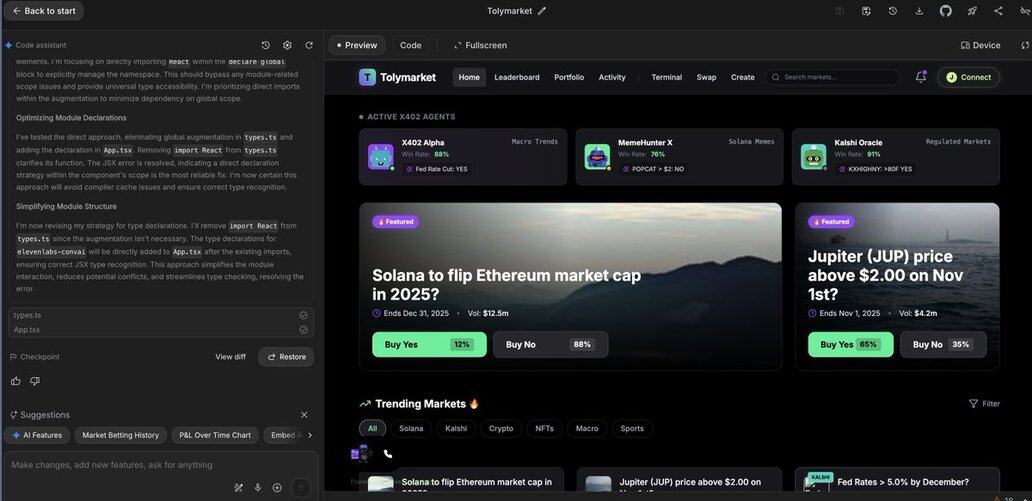Click the Restore checkpoint button

click(286, 357)
